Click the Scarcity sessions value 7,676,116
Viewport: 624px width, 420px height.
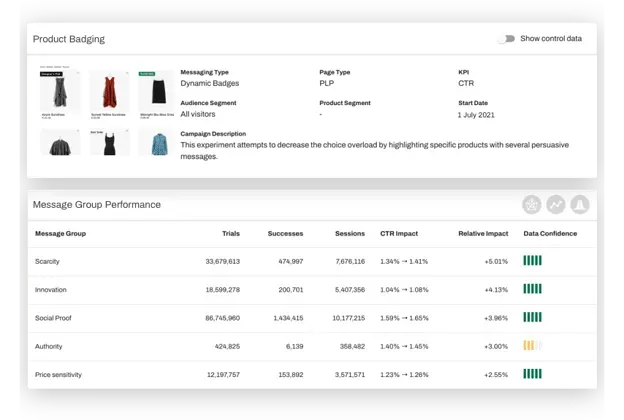click(x=350, y=262)
